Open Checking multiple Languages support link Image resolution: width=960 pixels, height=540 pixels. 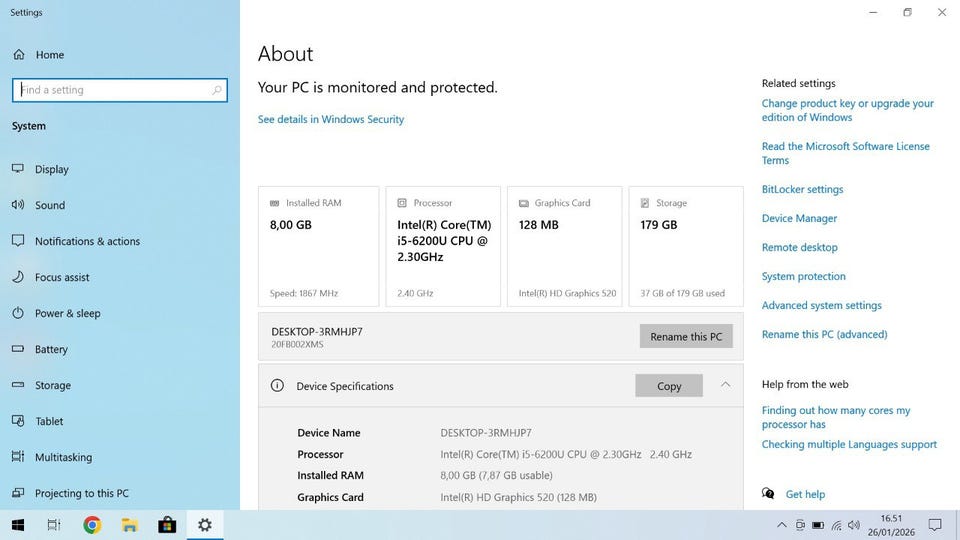coord(849,444)
